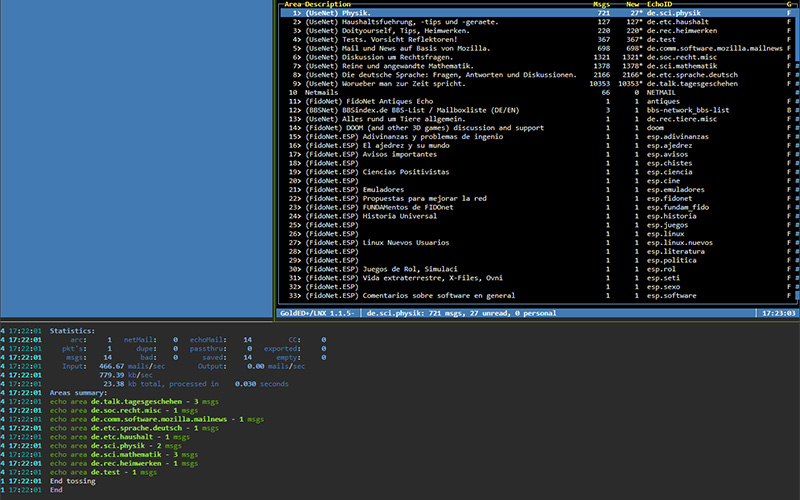This screenshot has width=800, height=500.
Task: Select 'El ajedrez y su mundo' row
Action: (x=538, y=145)
